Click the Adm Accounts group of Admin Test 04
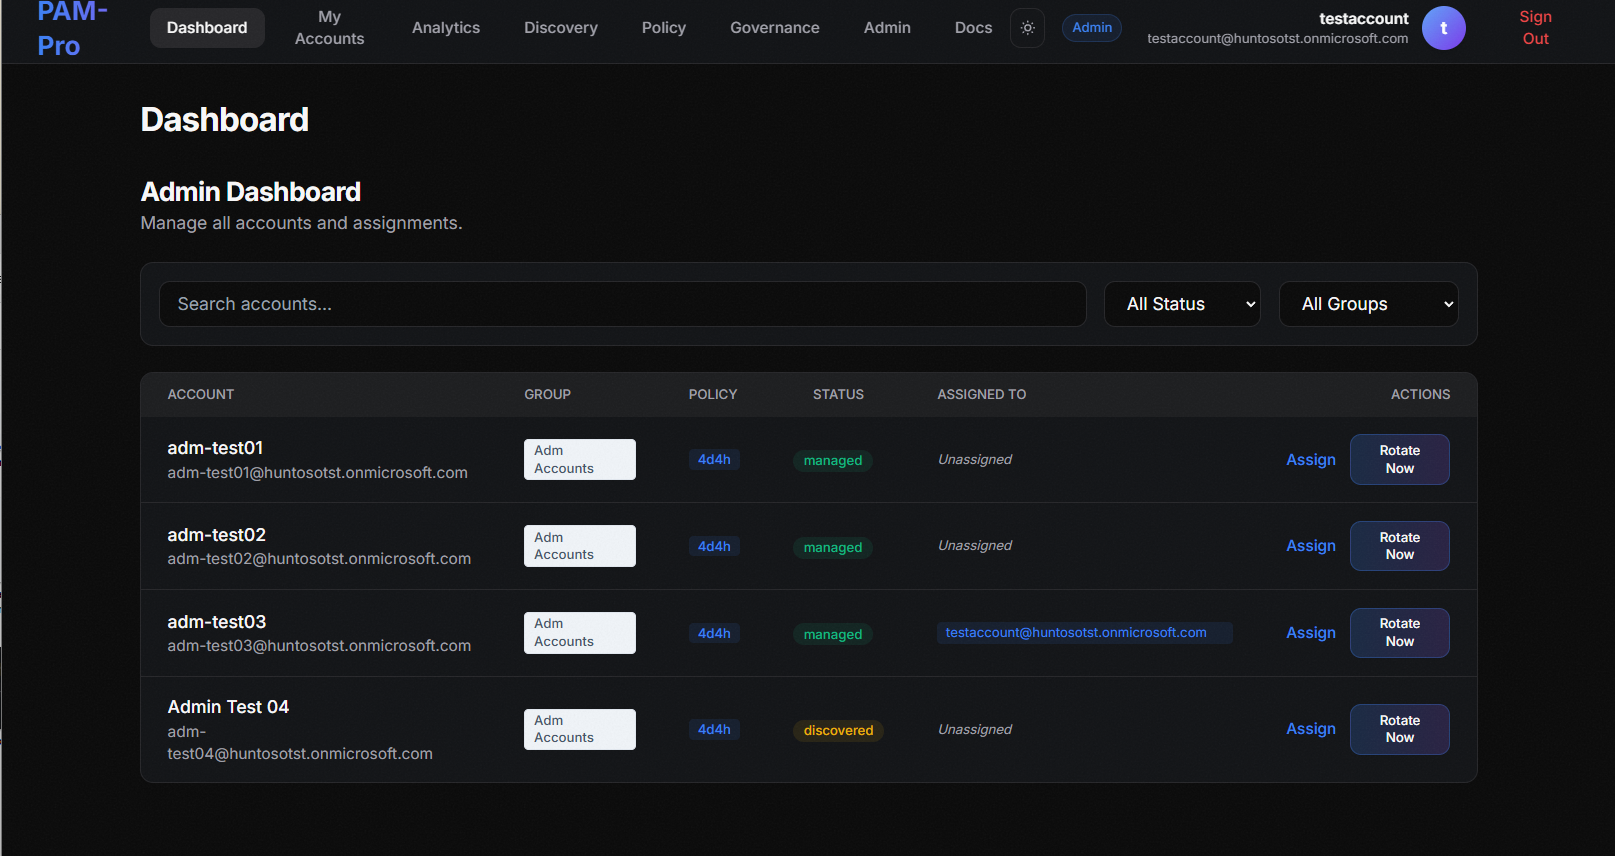Viewport: 1615px width, 856px height. point(580,729)
